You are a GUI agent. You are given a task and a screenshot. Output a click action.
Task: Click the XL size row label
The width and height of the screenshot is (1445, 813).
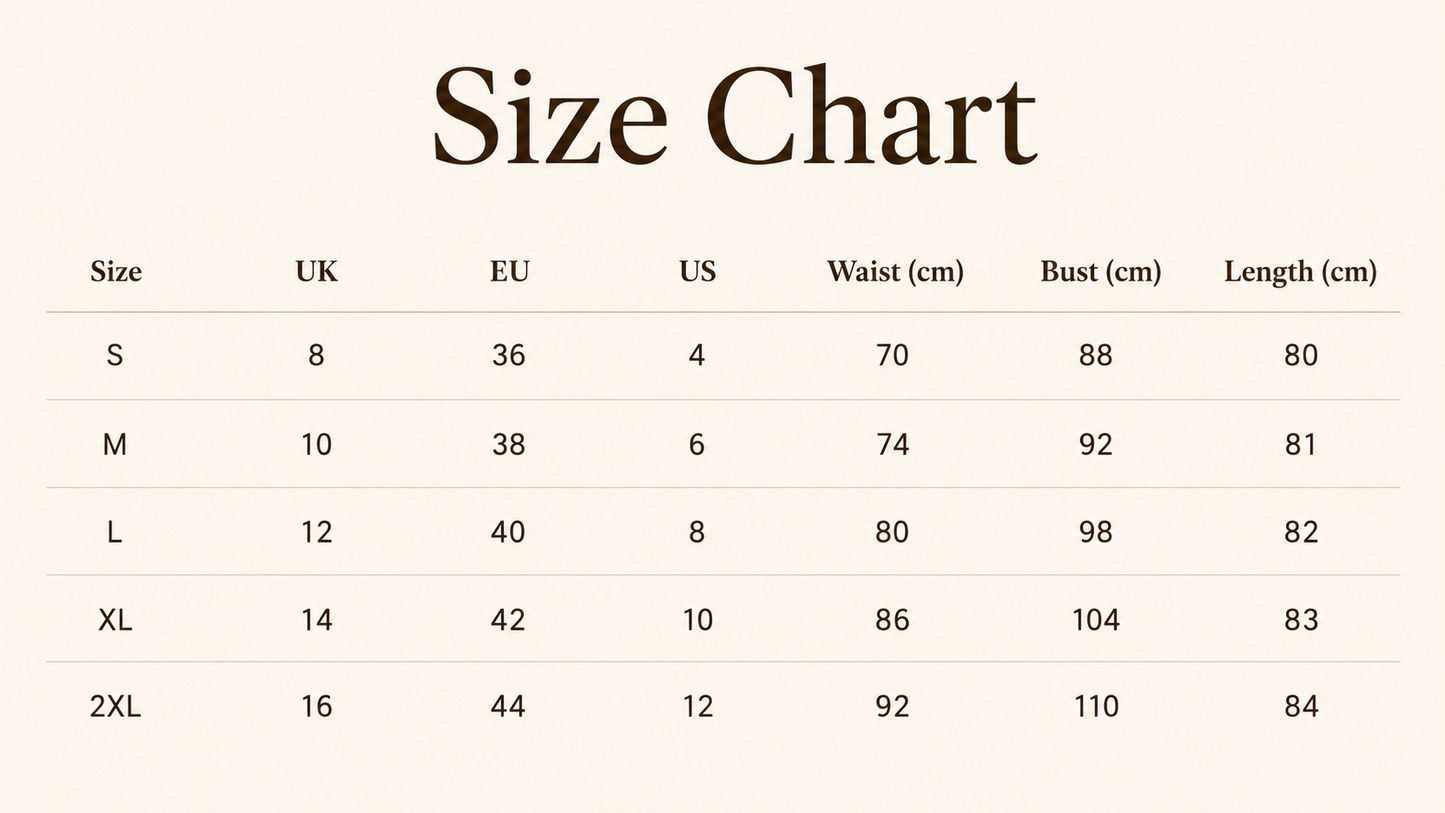tap(116, 620)
